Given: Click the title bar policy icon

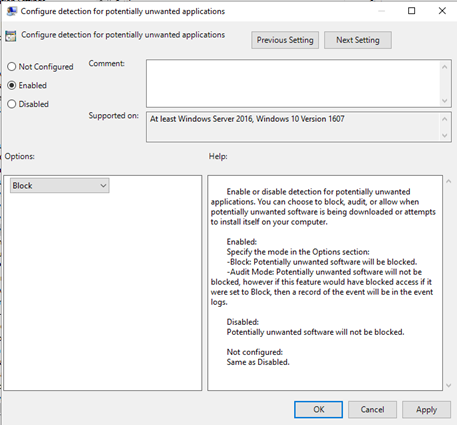Looking at the screenshot, I should click(x=12, y=11).
